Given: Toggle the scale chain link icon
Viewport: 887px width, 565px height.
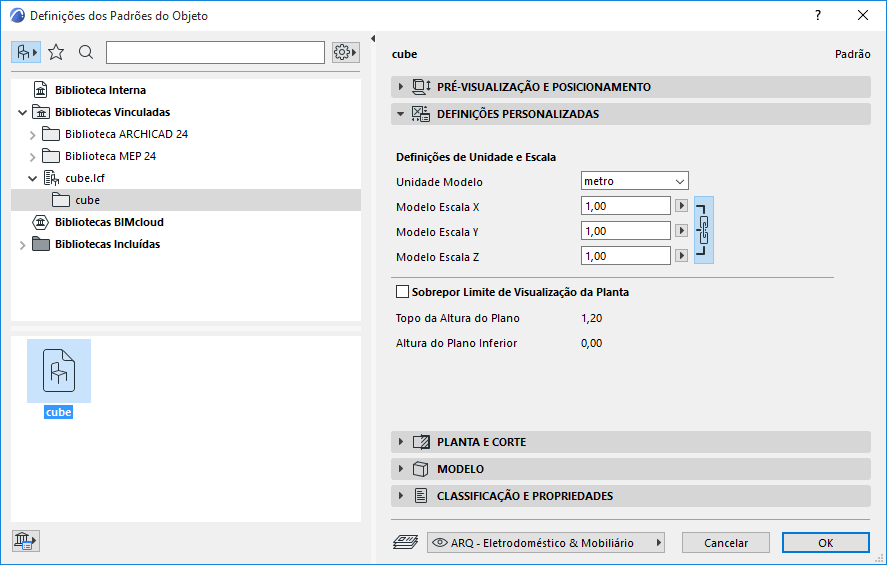Looking at the screenshot, I should (704, 229).
